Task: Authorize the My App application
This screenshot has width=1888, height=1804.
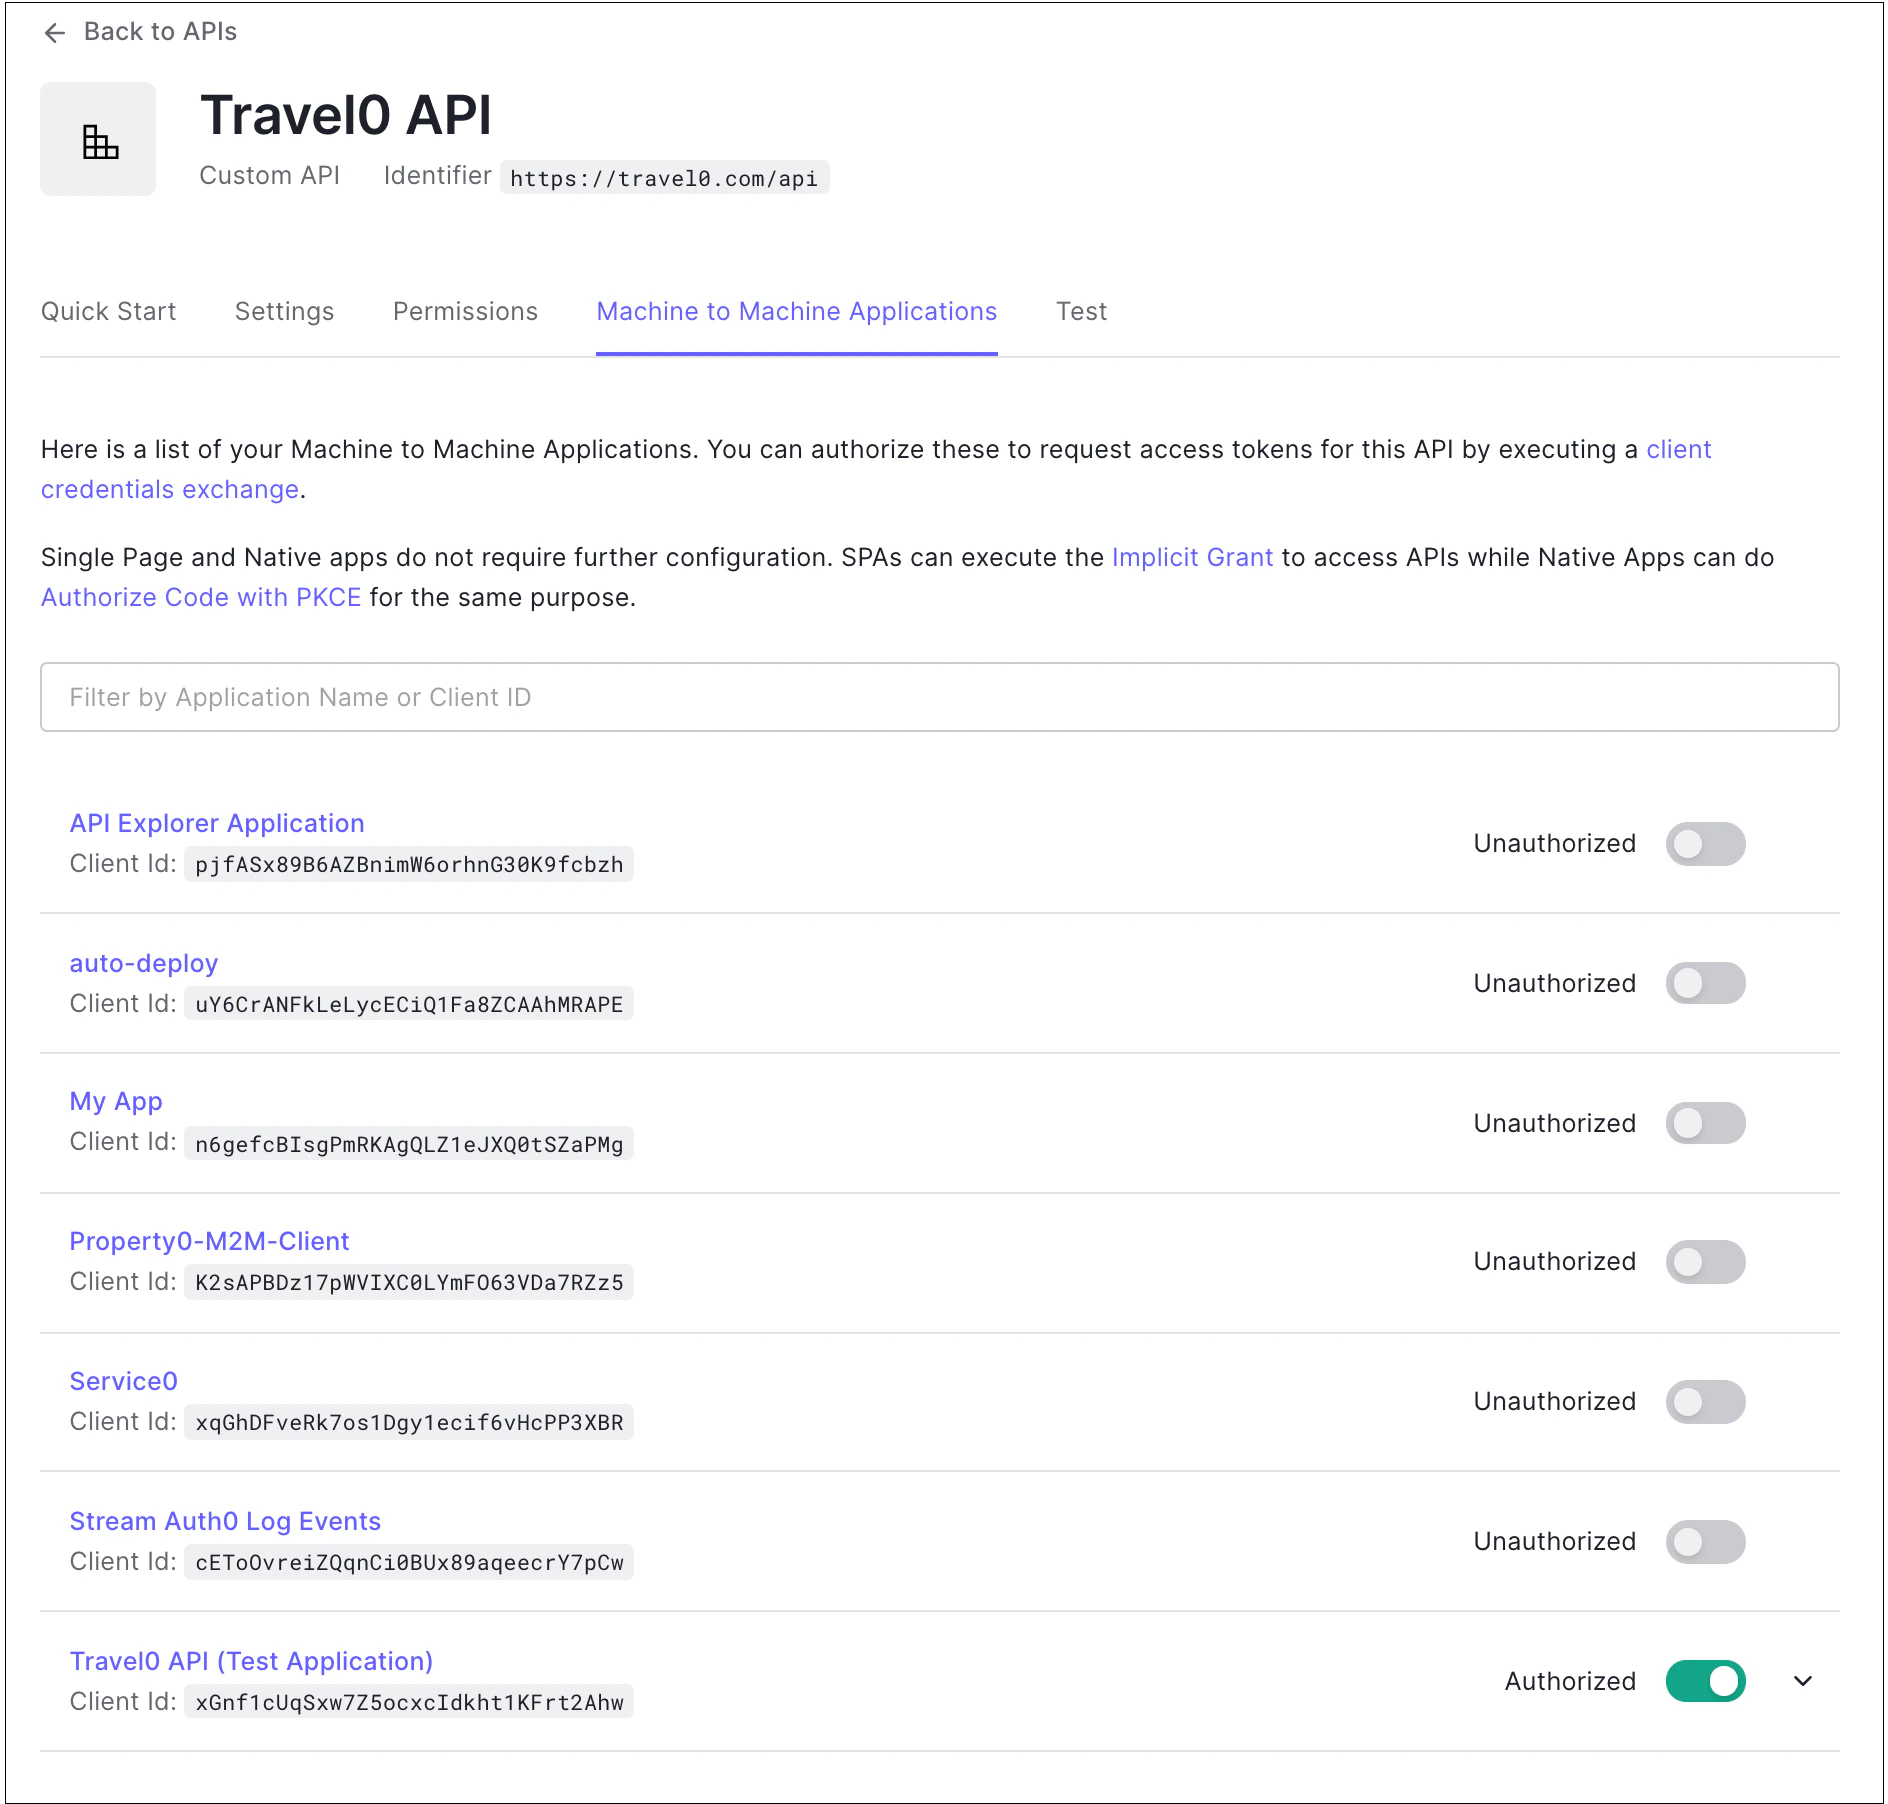Action: pos(1704,1123)
